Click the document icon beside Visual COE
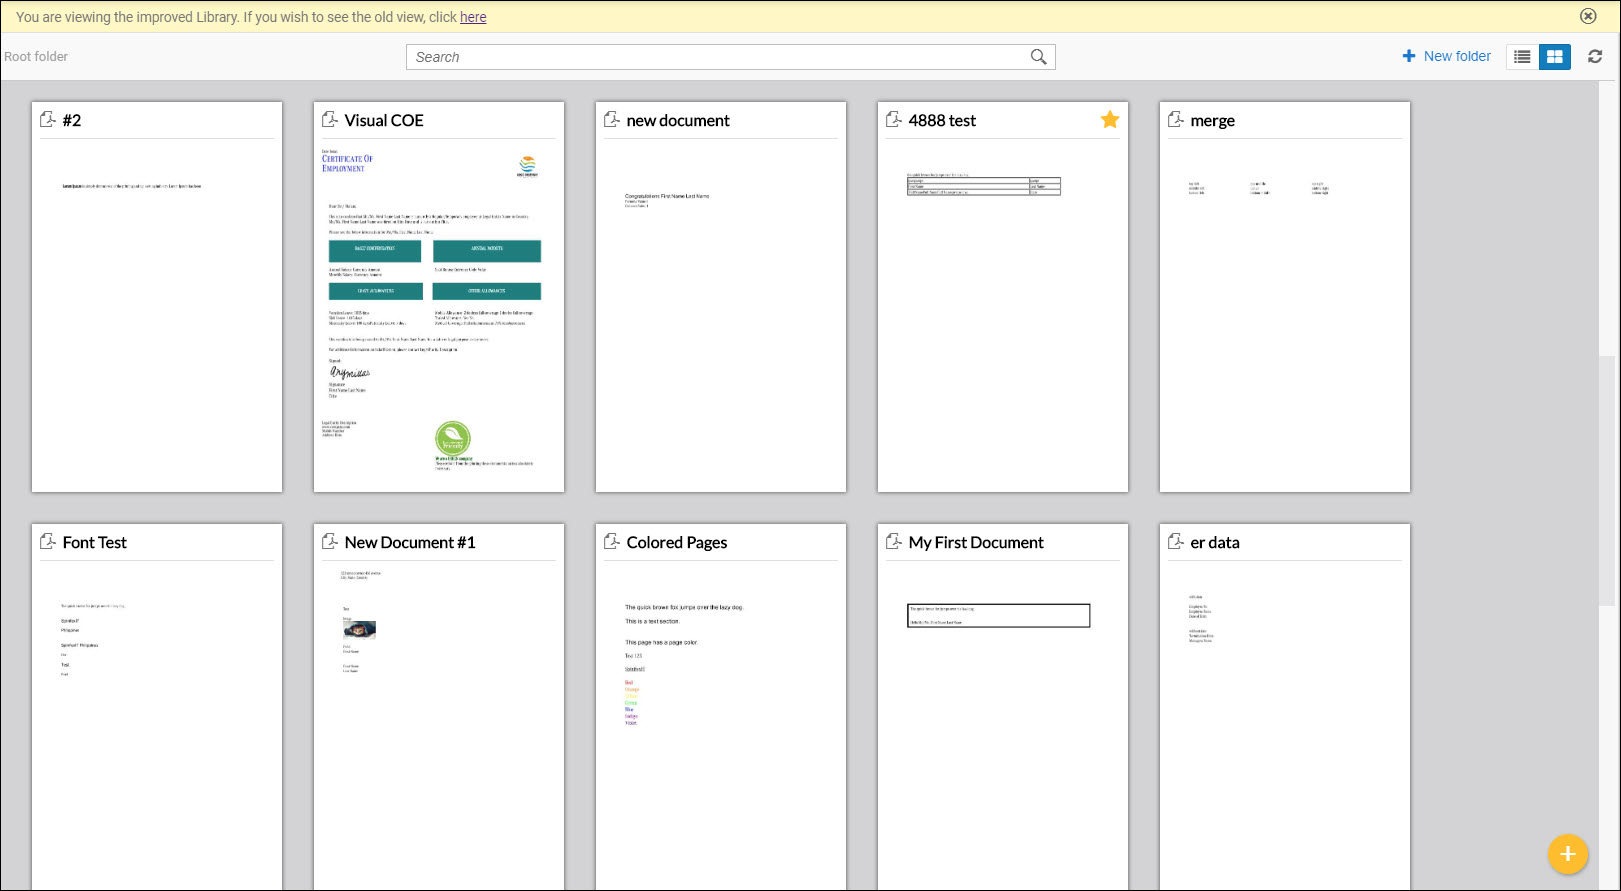This screenshot has height=891, width=1621. tap(330, 120)
